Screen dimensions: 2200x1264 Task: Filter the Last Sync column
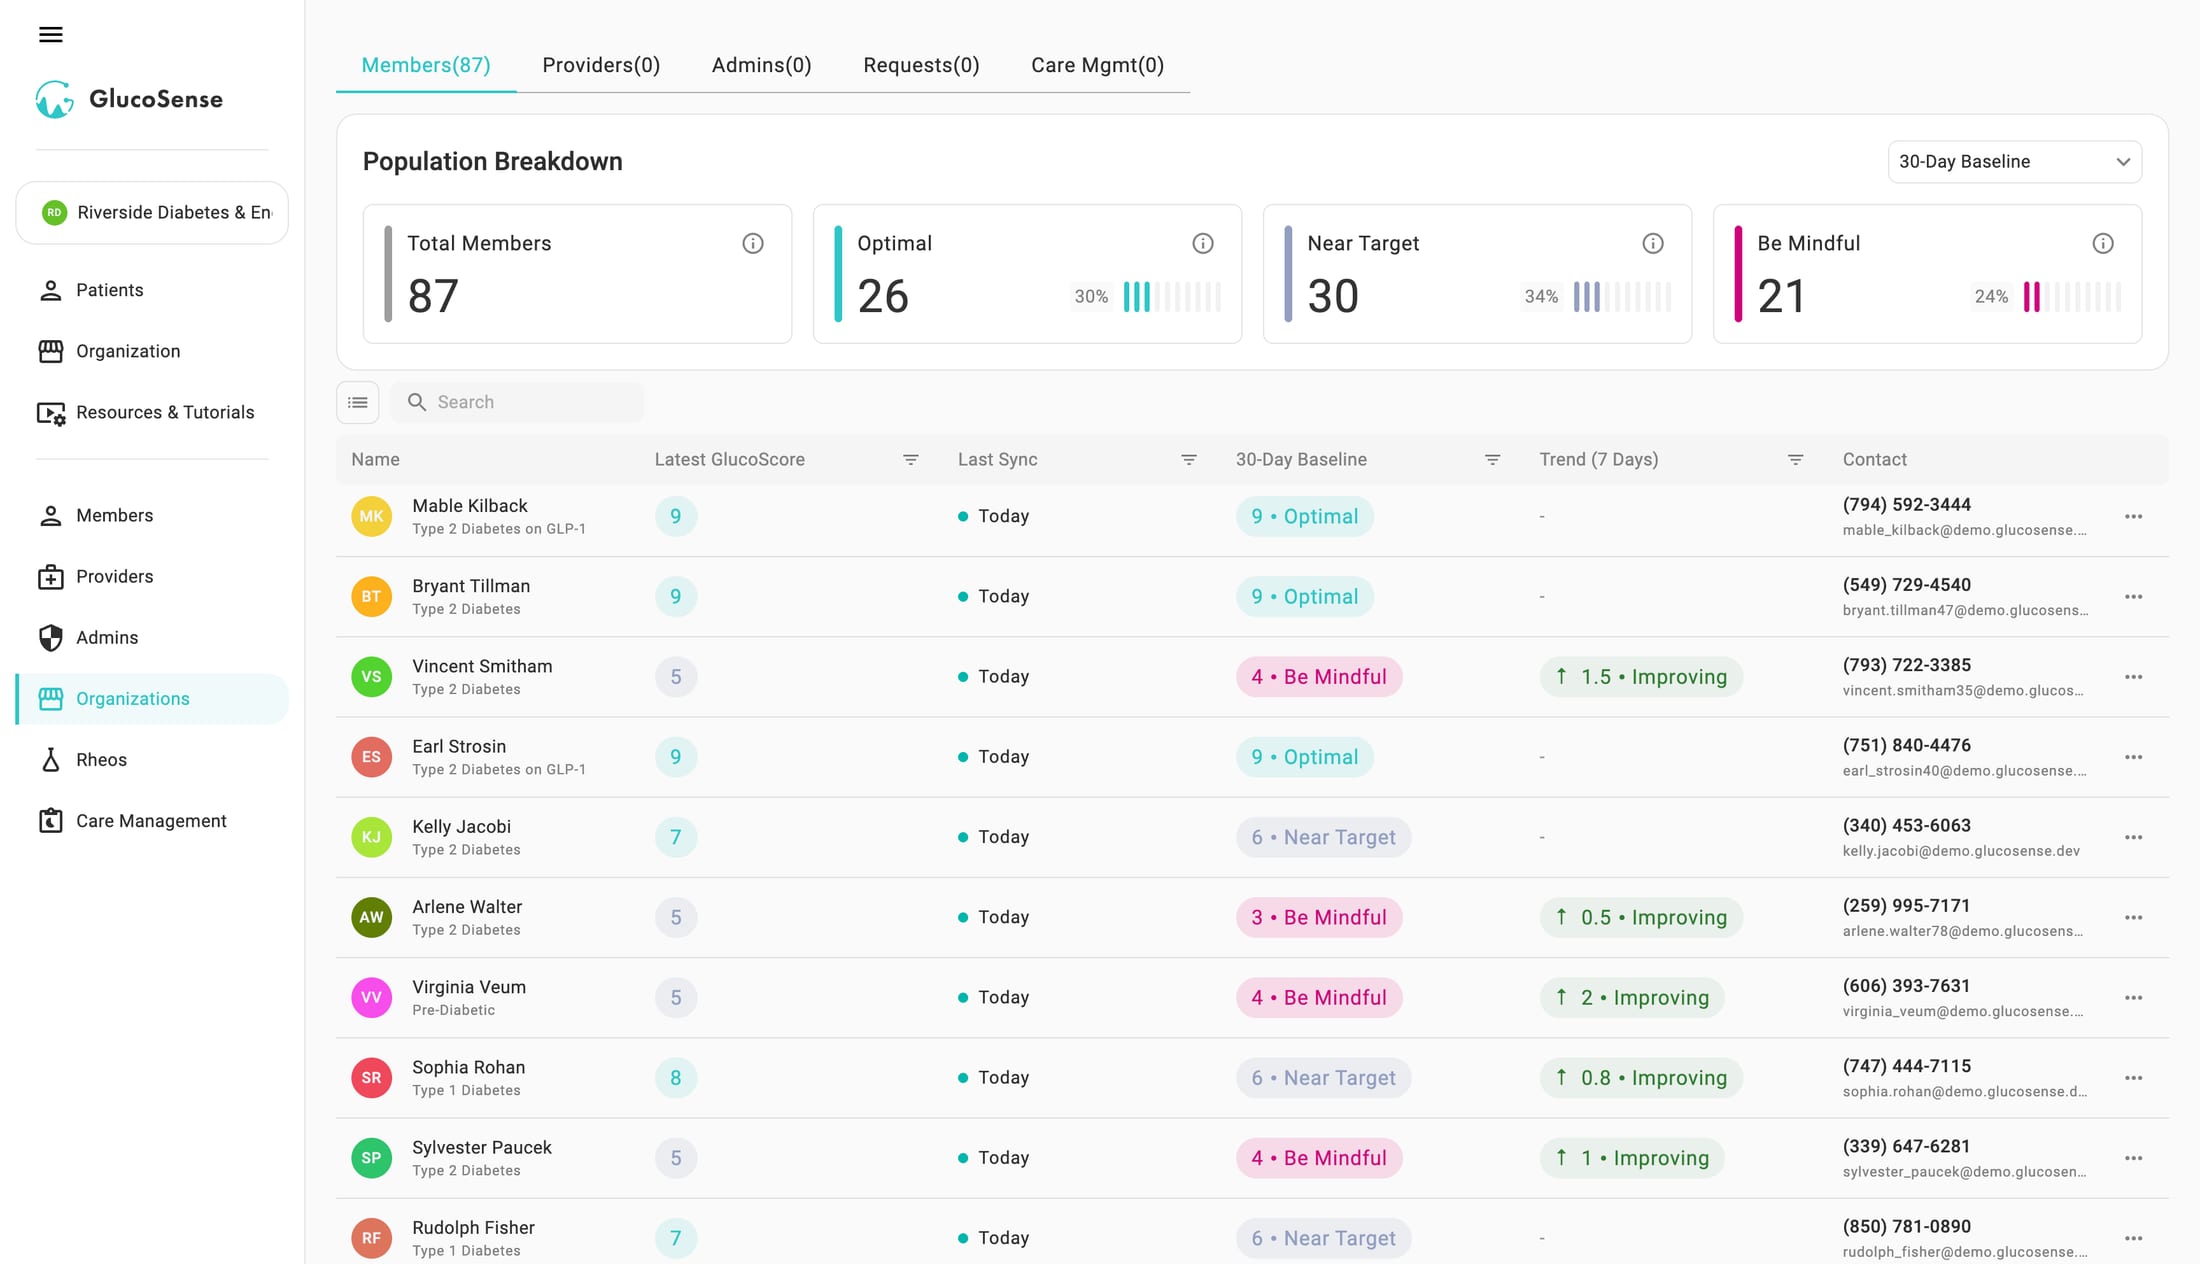pos(1188,459)
